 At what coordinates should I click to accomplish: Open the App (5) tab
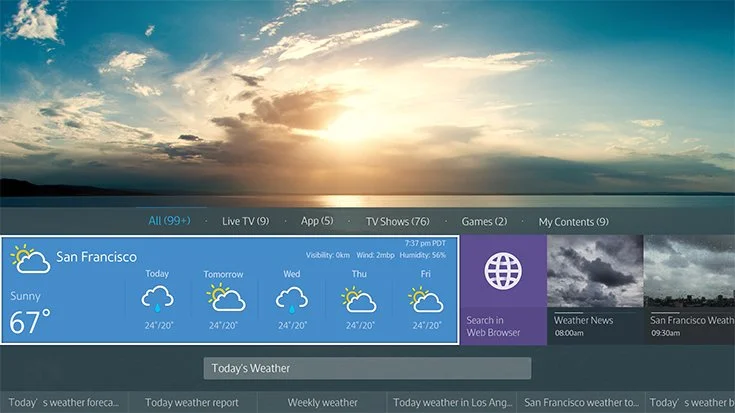tap(317, 221)
